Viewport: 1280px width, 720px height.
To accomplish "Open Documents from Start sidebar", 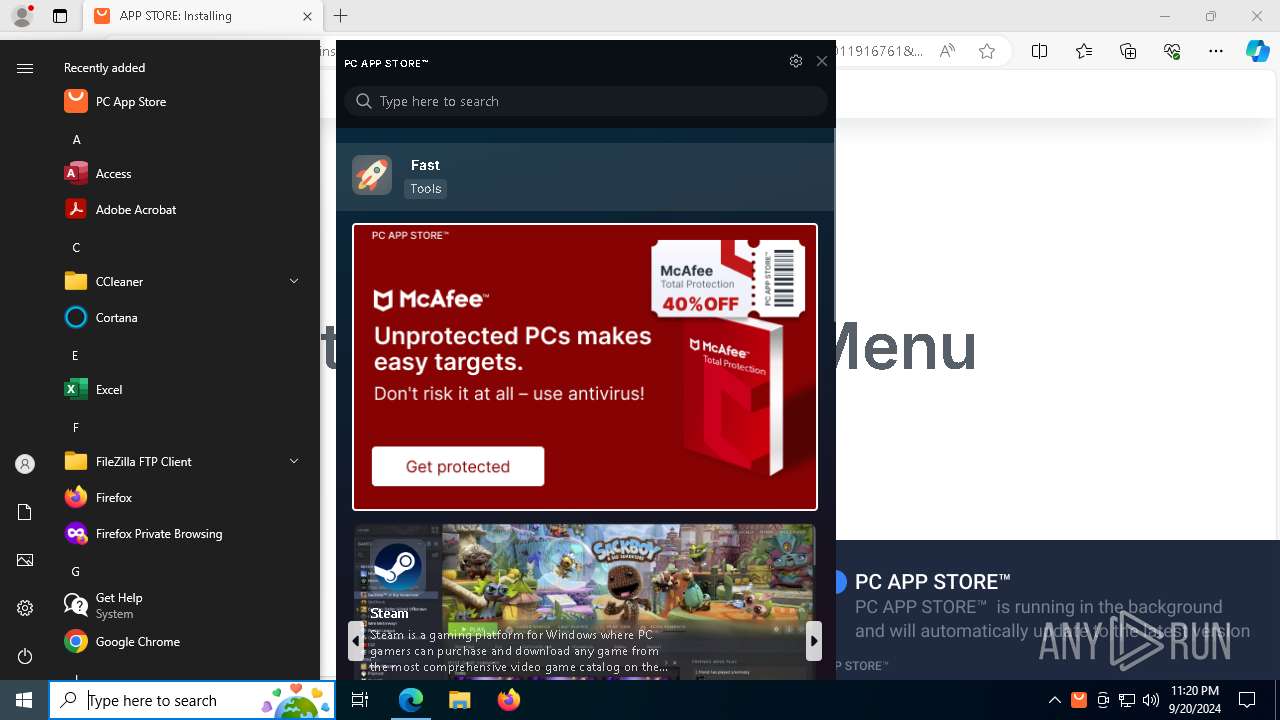I will [25, 512].
